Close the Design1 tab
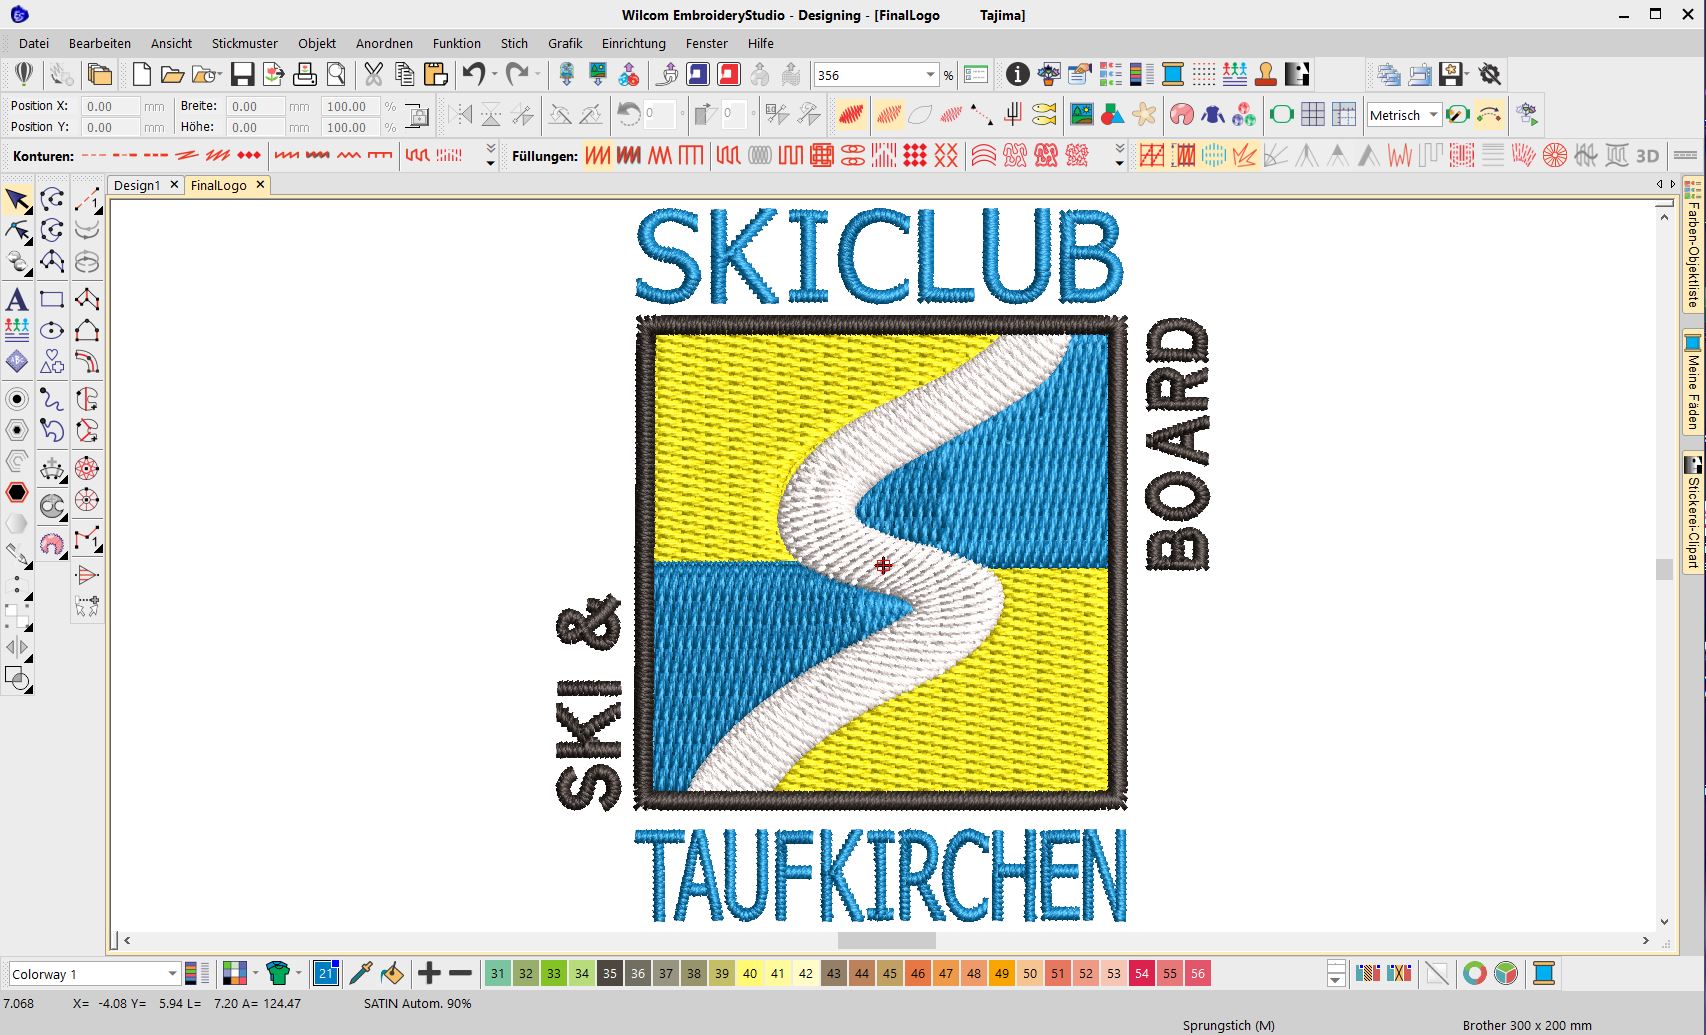 pyautogui.click(x=174, y=185)
